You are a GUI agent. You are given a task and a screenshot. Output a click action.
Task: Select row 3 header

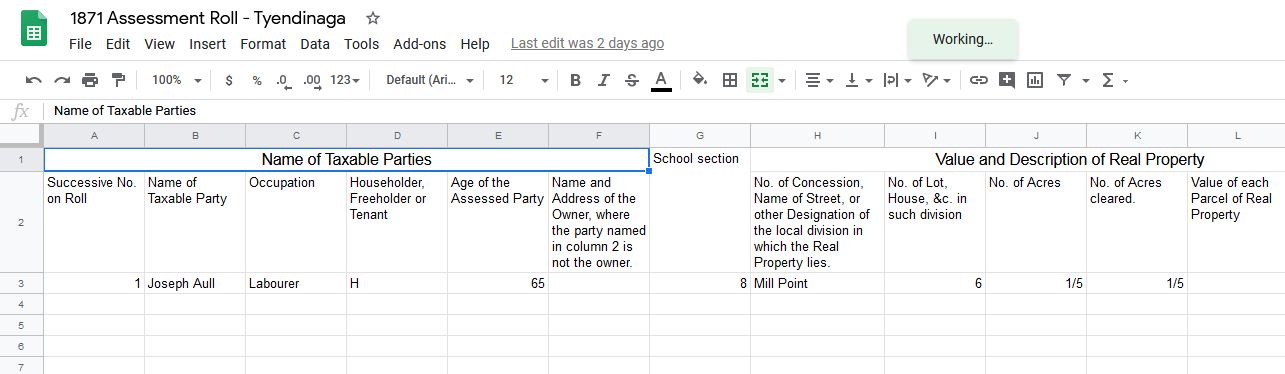click(x=21, y=284)
